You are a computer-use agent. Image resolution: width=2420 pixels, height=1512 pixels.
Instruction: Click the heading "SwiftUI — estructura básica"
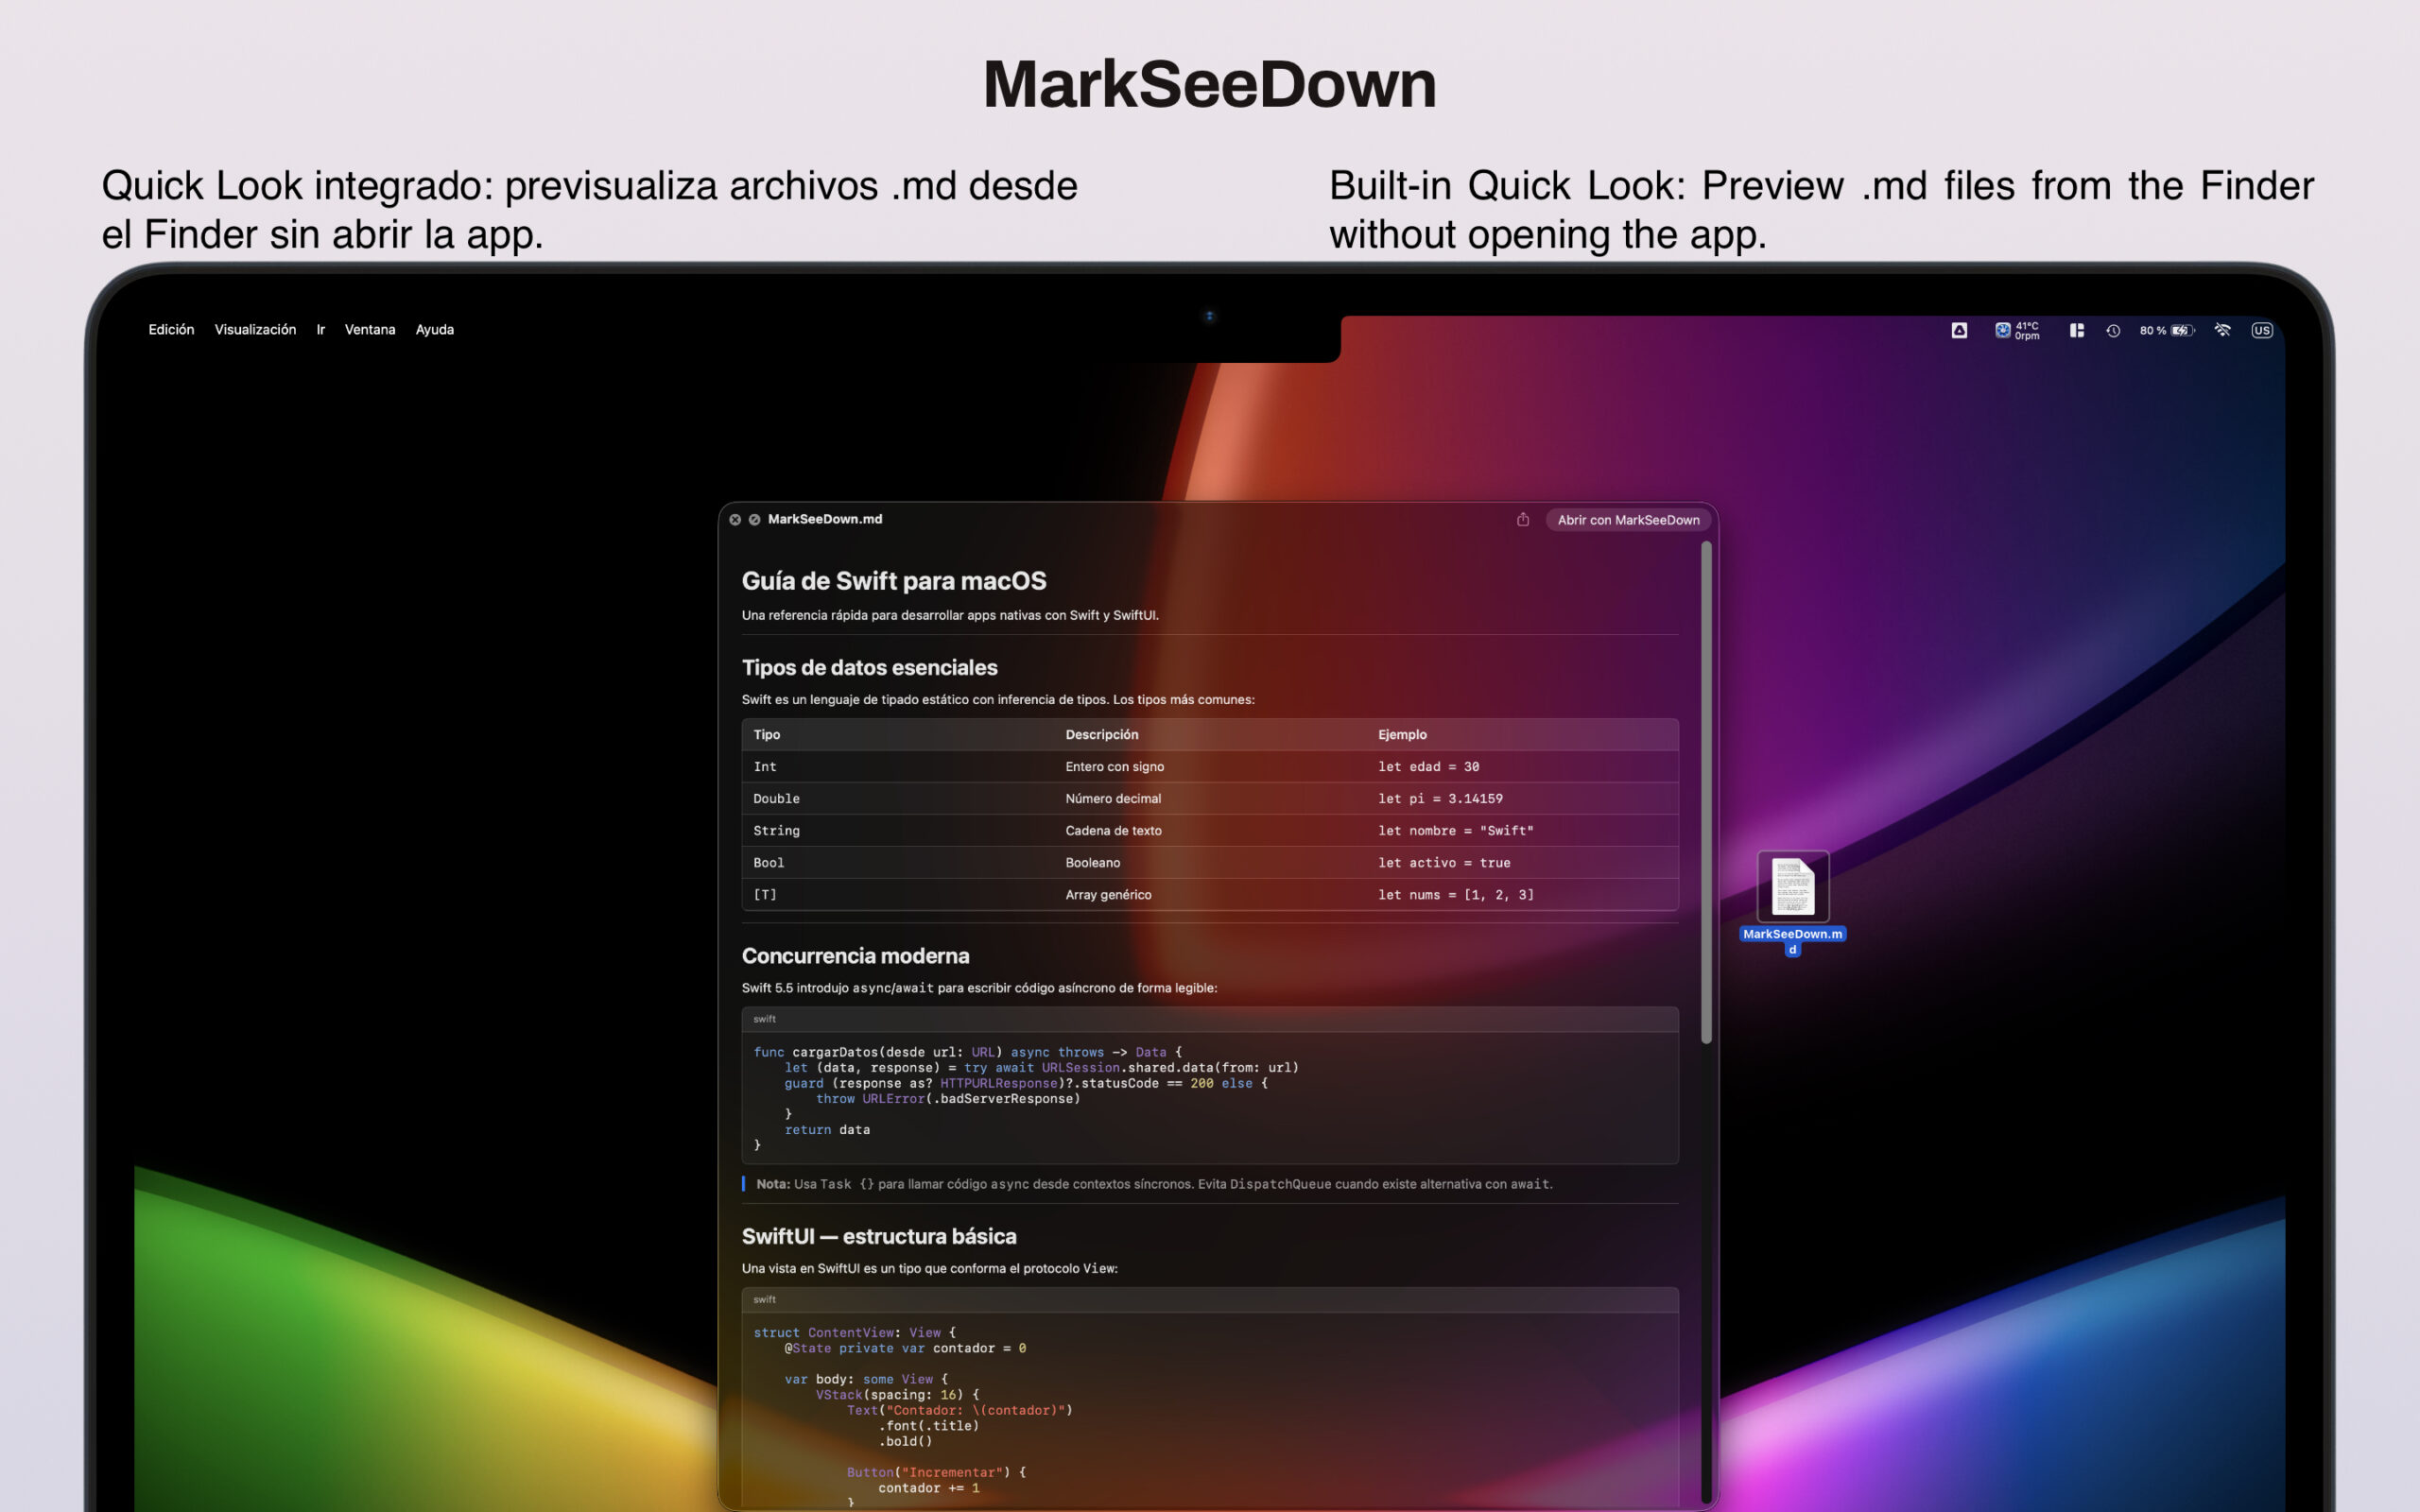tap(879, 1236)
